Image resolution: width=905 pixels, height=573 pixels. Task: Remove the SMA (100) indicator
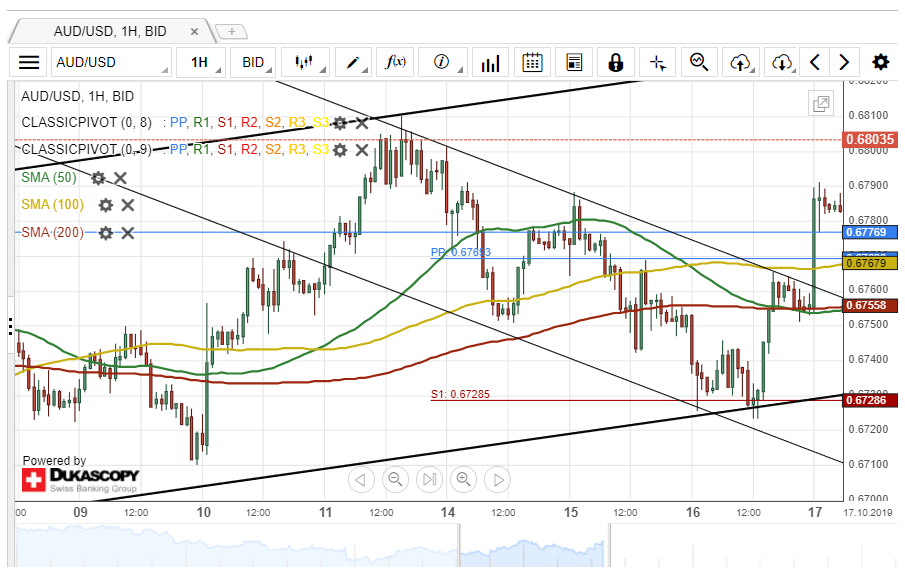tap(128, 205)
